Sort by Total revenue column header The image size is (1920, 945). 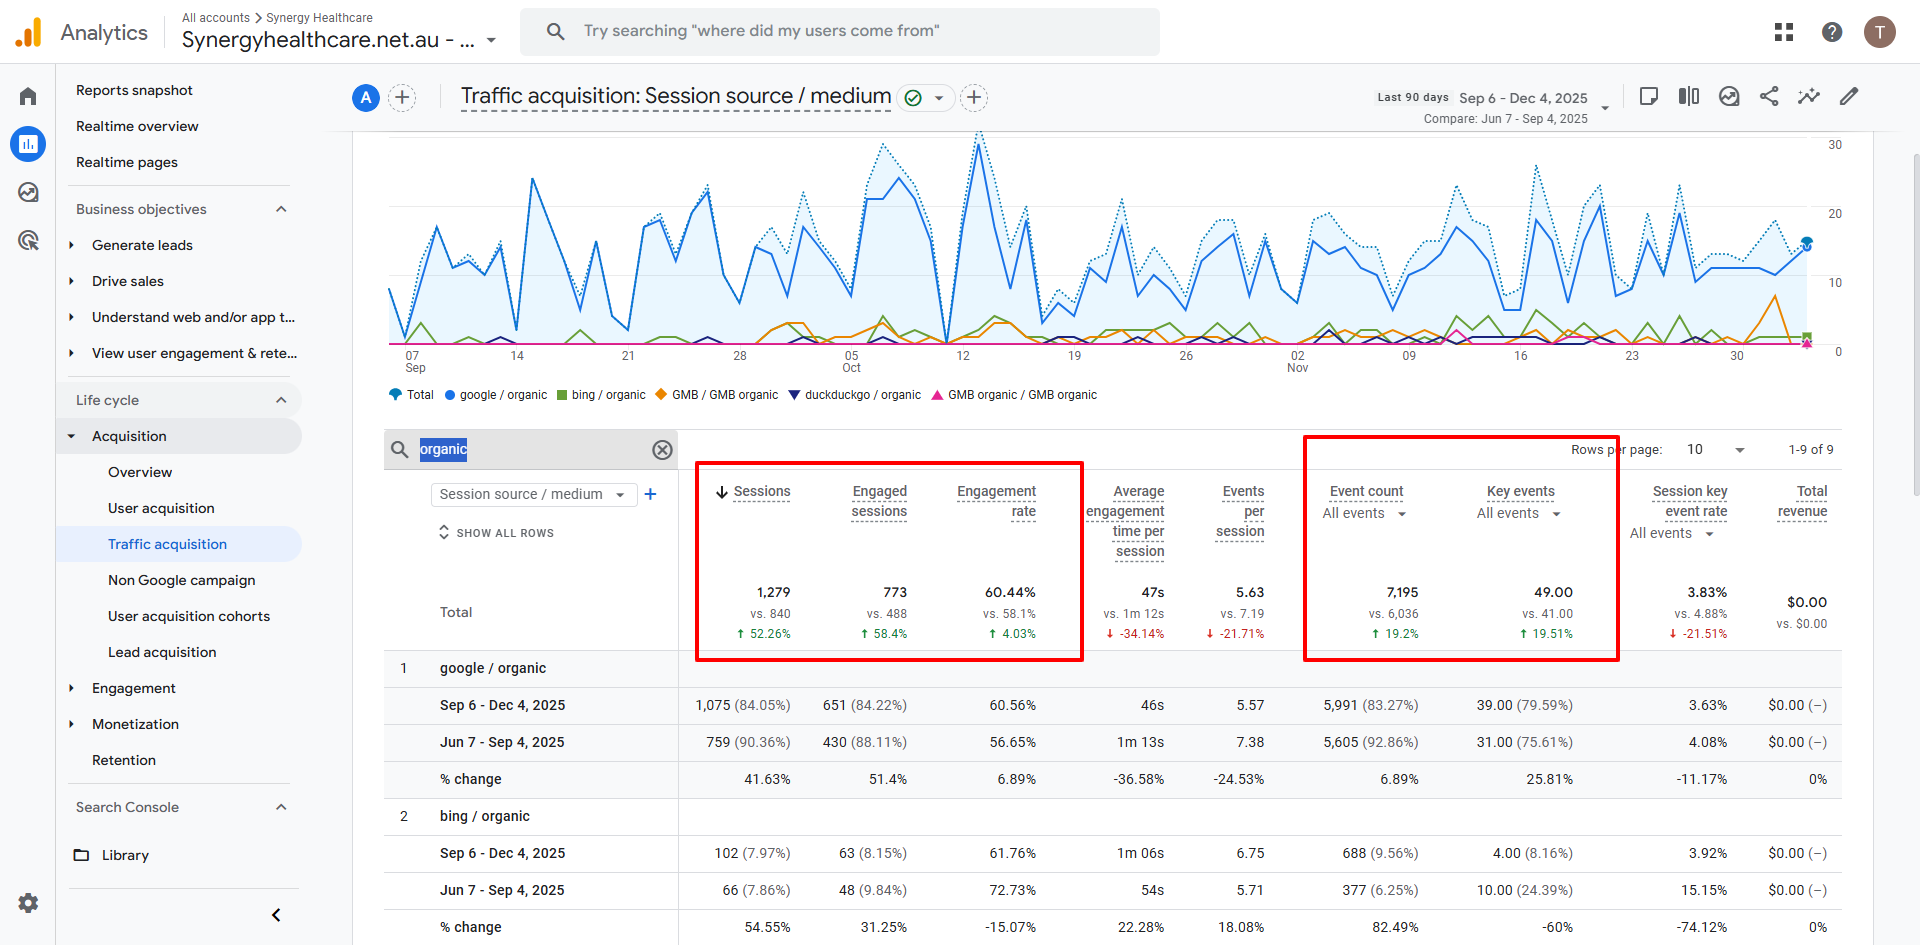[x=1802, y=502]
